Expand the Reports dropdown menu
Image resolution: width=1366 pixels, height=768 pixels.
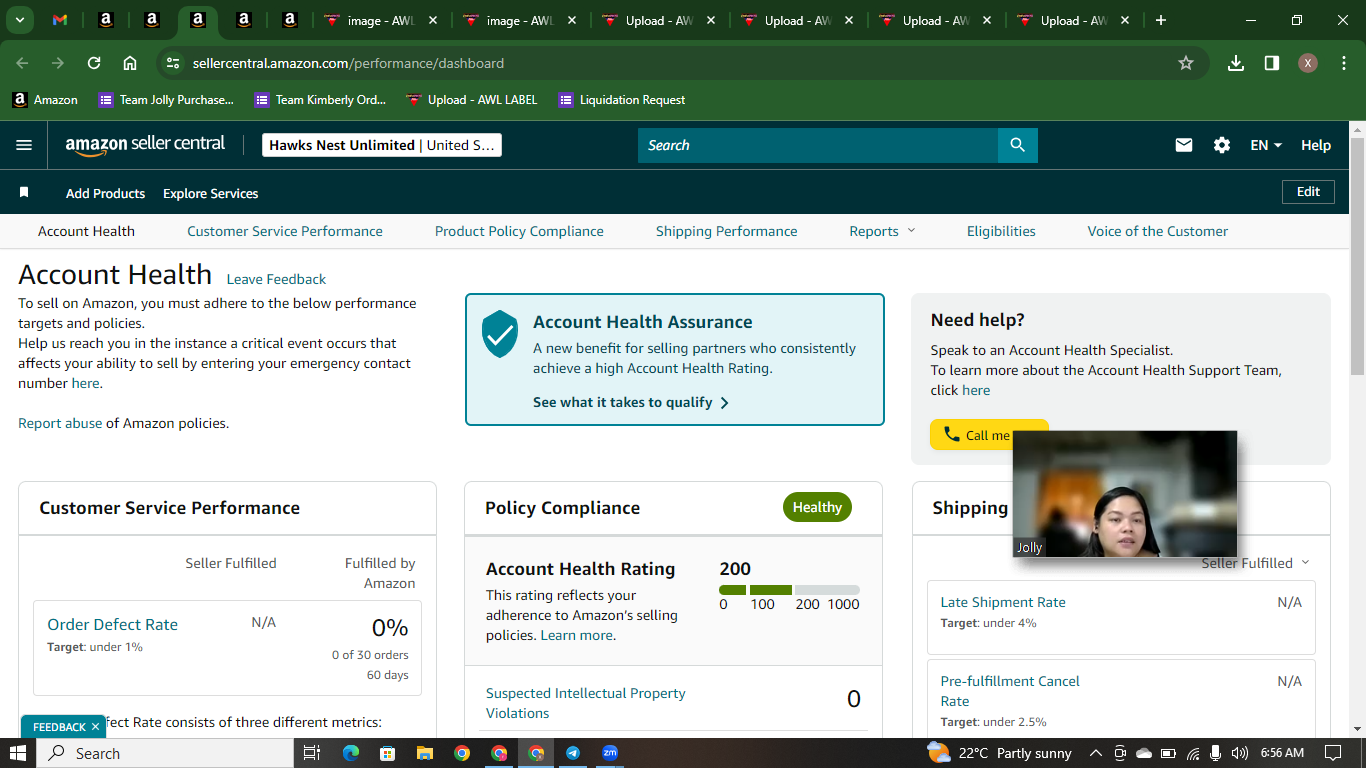click(883, 231)
